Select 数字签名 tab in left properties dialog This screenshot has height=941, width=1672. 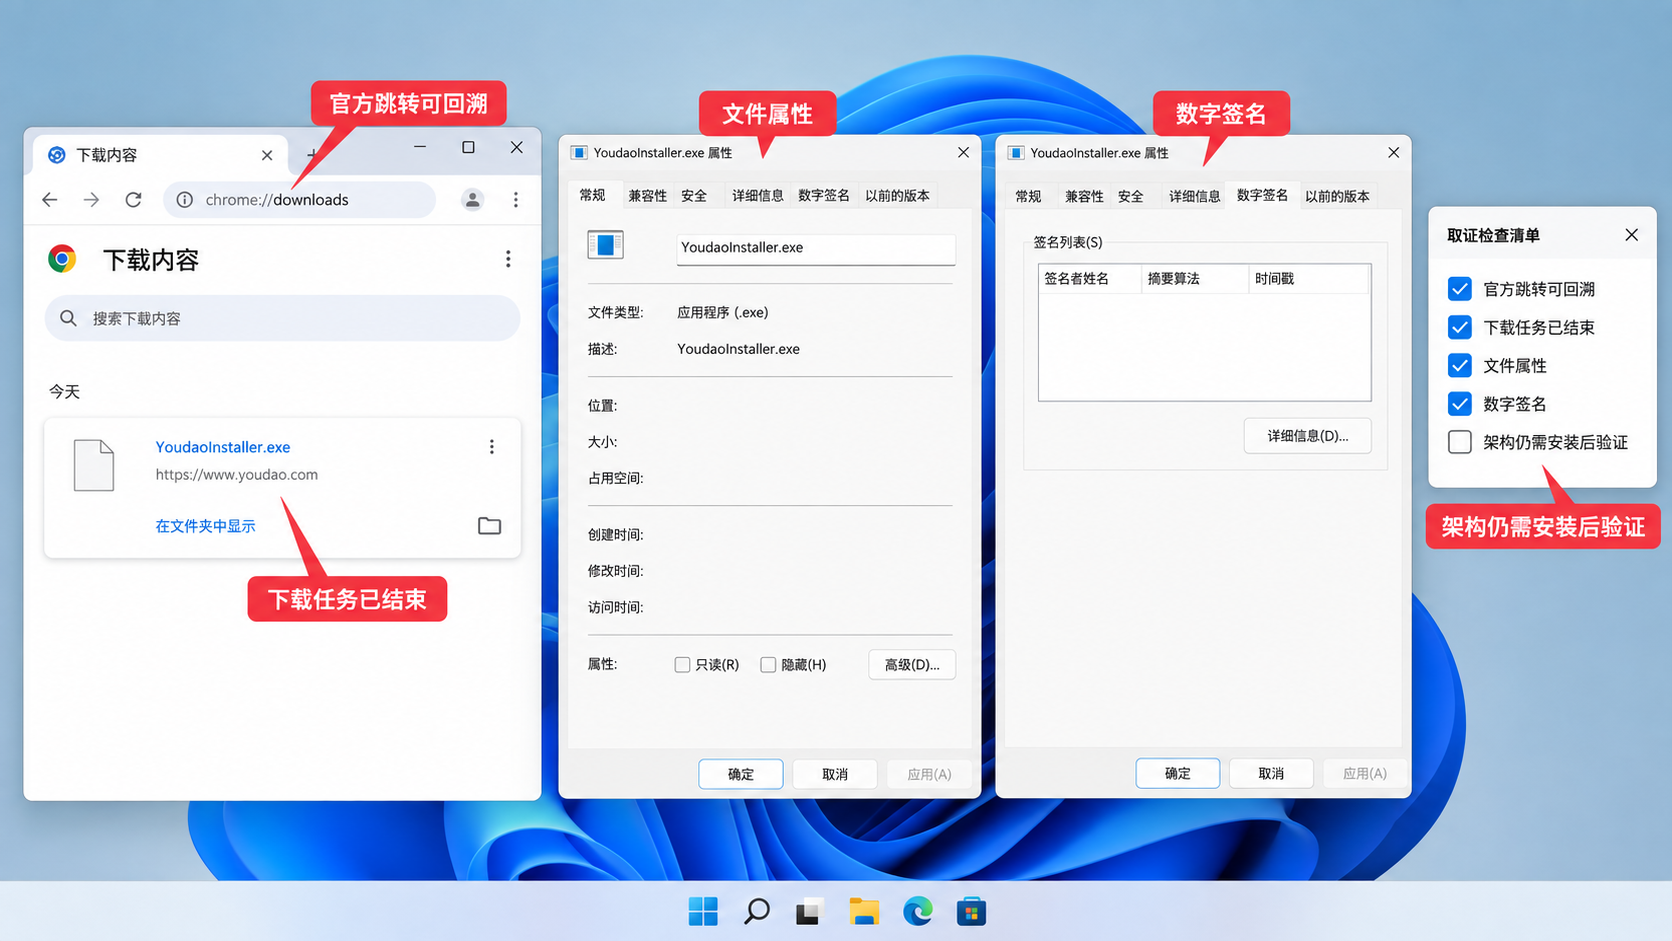click(x=824, y=196)
